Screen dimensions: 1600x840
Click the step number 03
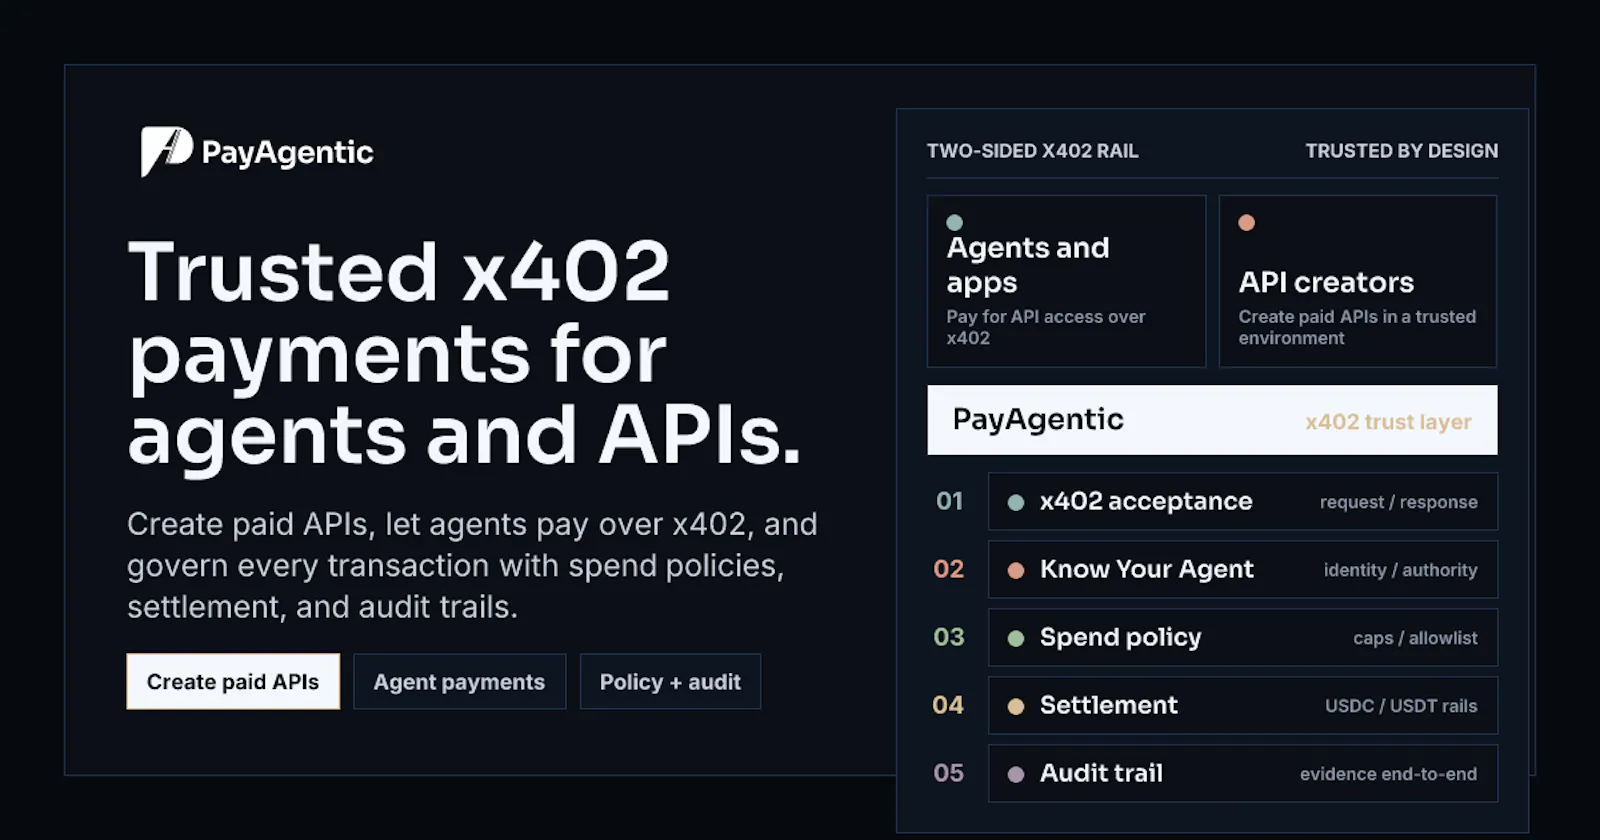(949, 637)
